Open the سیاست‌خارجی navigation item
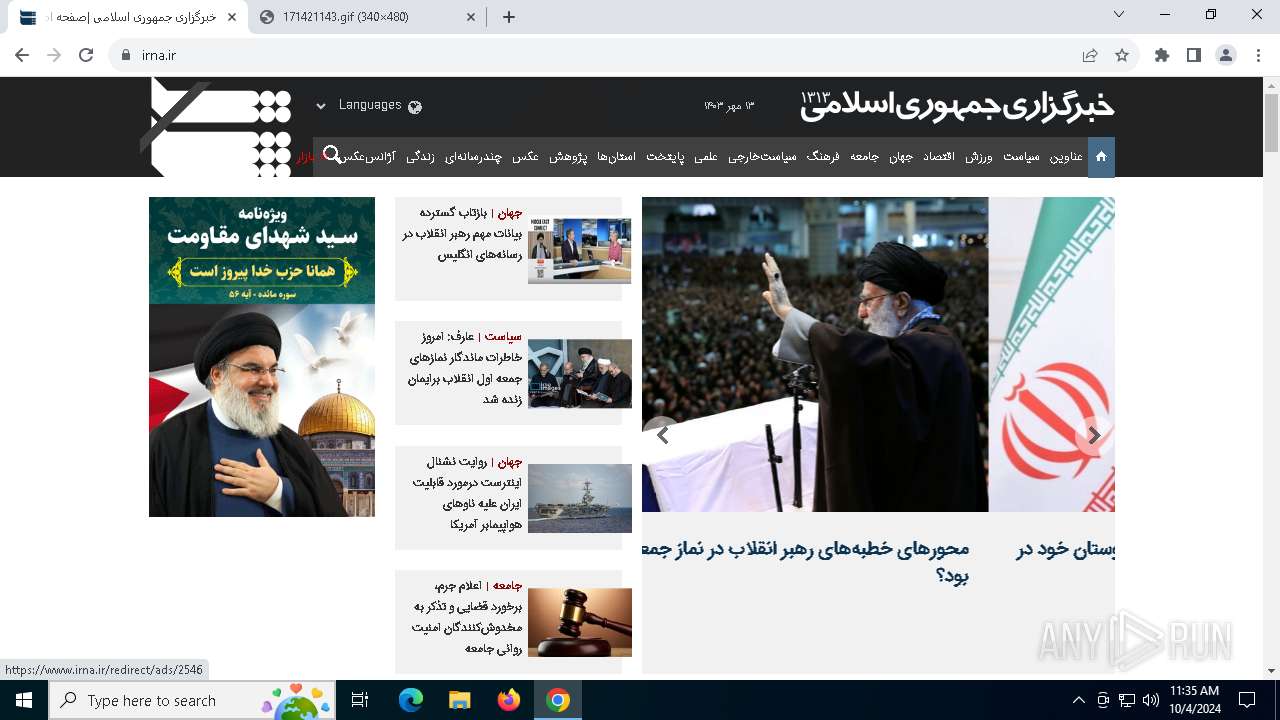This screenshot has height=720, width=1280. pyautogui.click(x=762, y=157)
